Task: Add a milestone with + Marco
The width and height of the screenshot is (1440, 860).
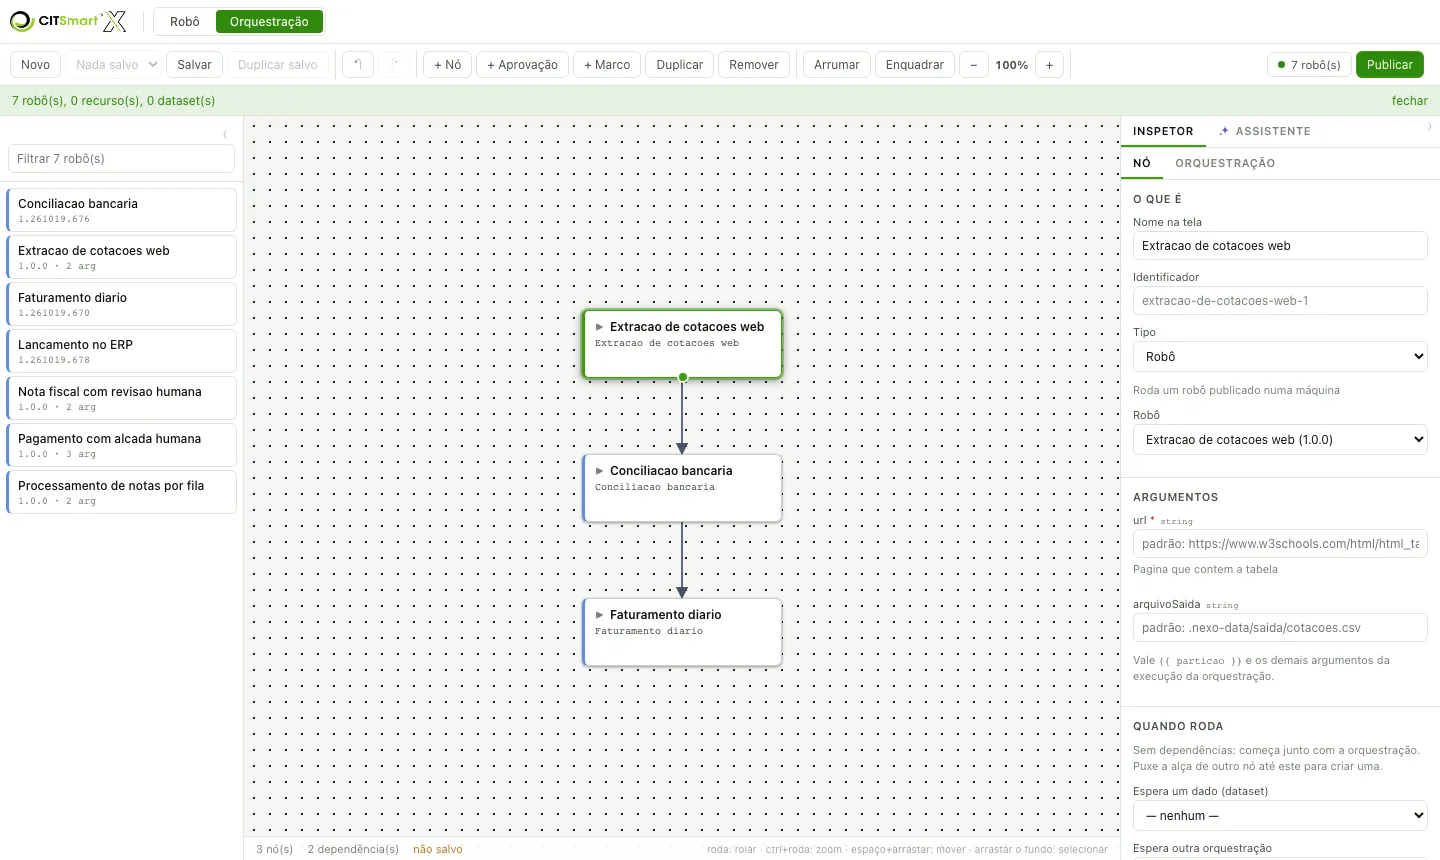Action: coord(607,65)
